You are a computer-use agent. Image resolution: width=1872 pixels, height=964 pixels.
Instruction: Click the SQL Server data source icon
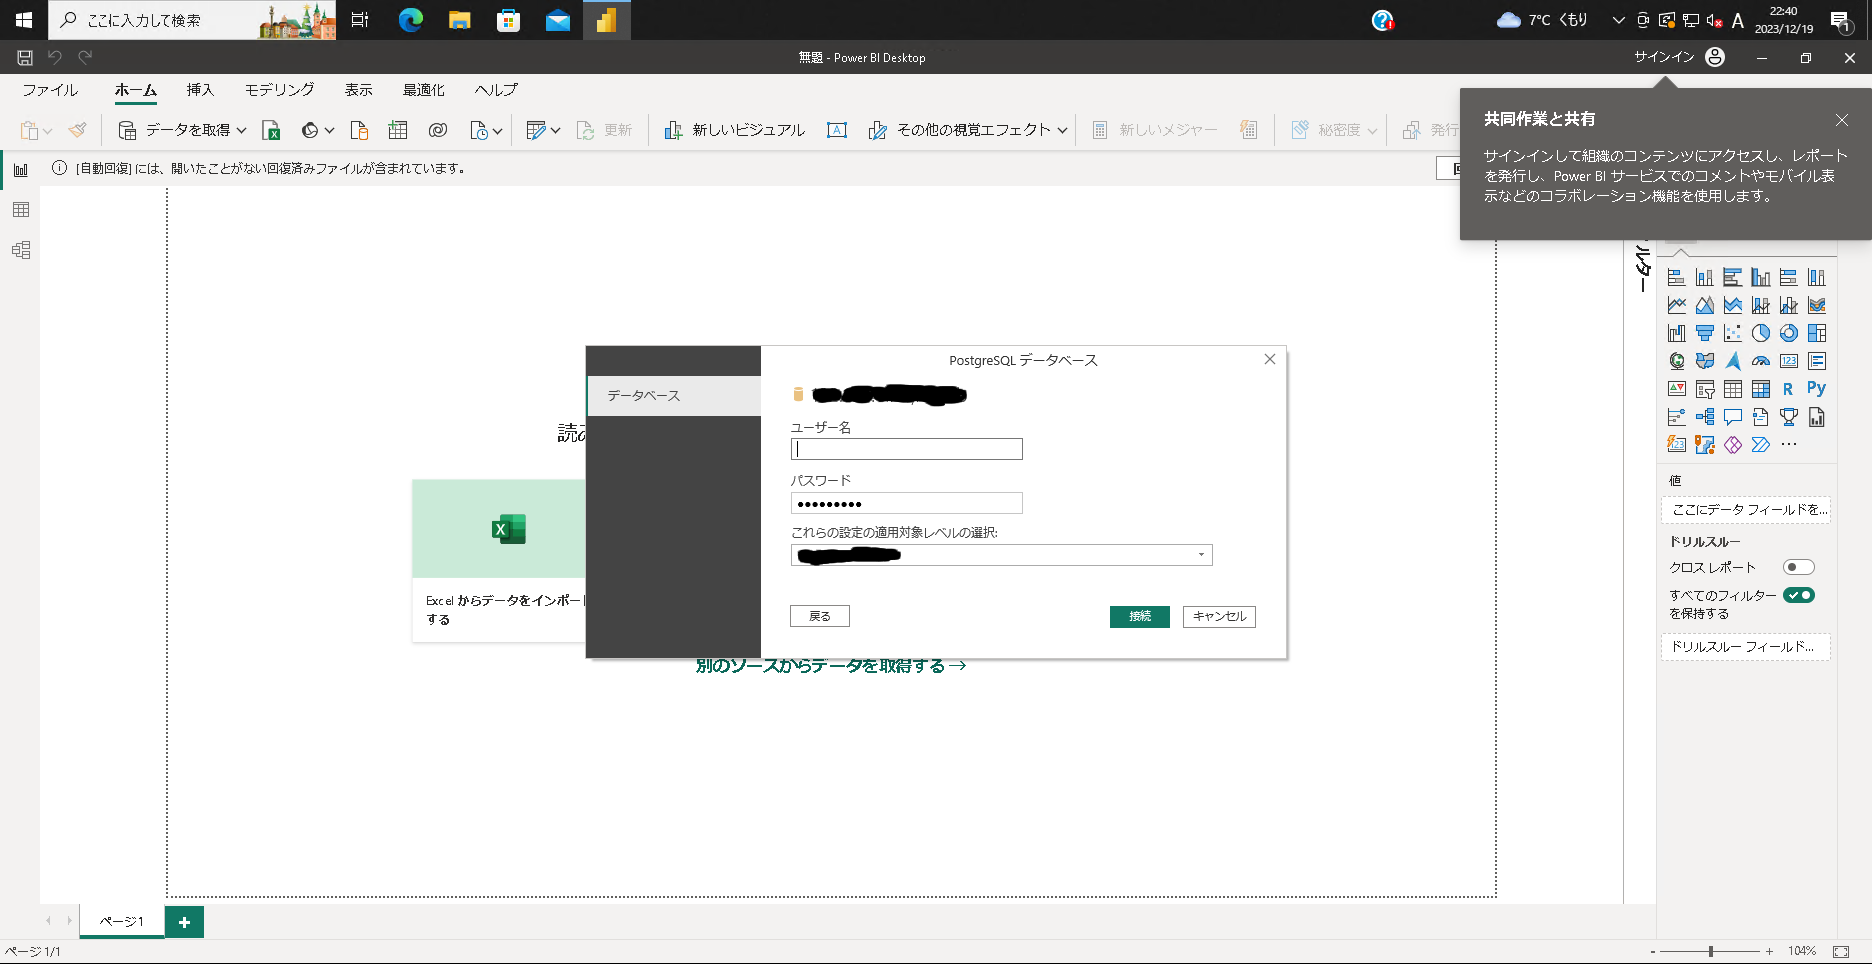point(359,130)
